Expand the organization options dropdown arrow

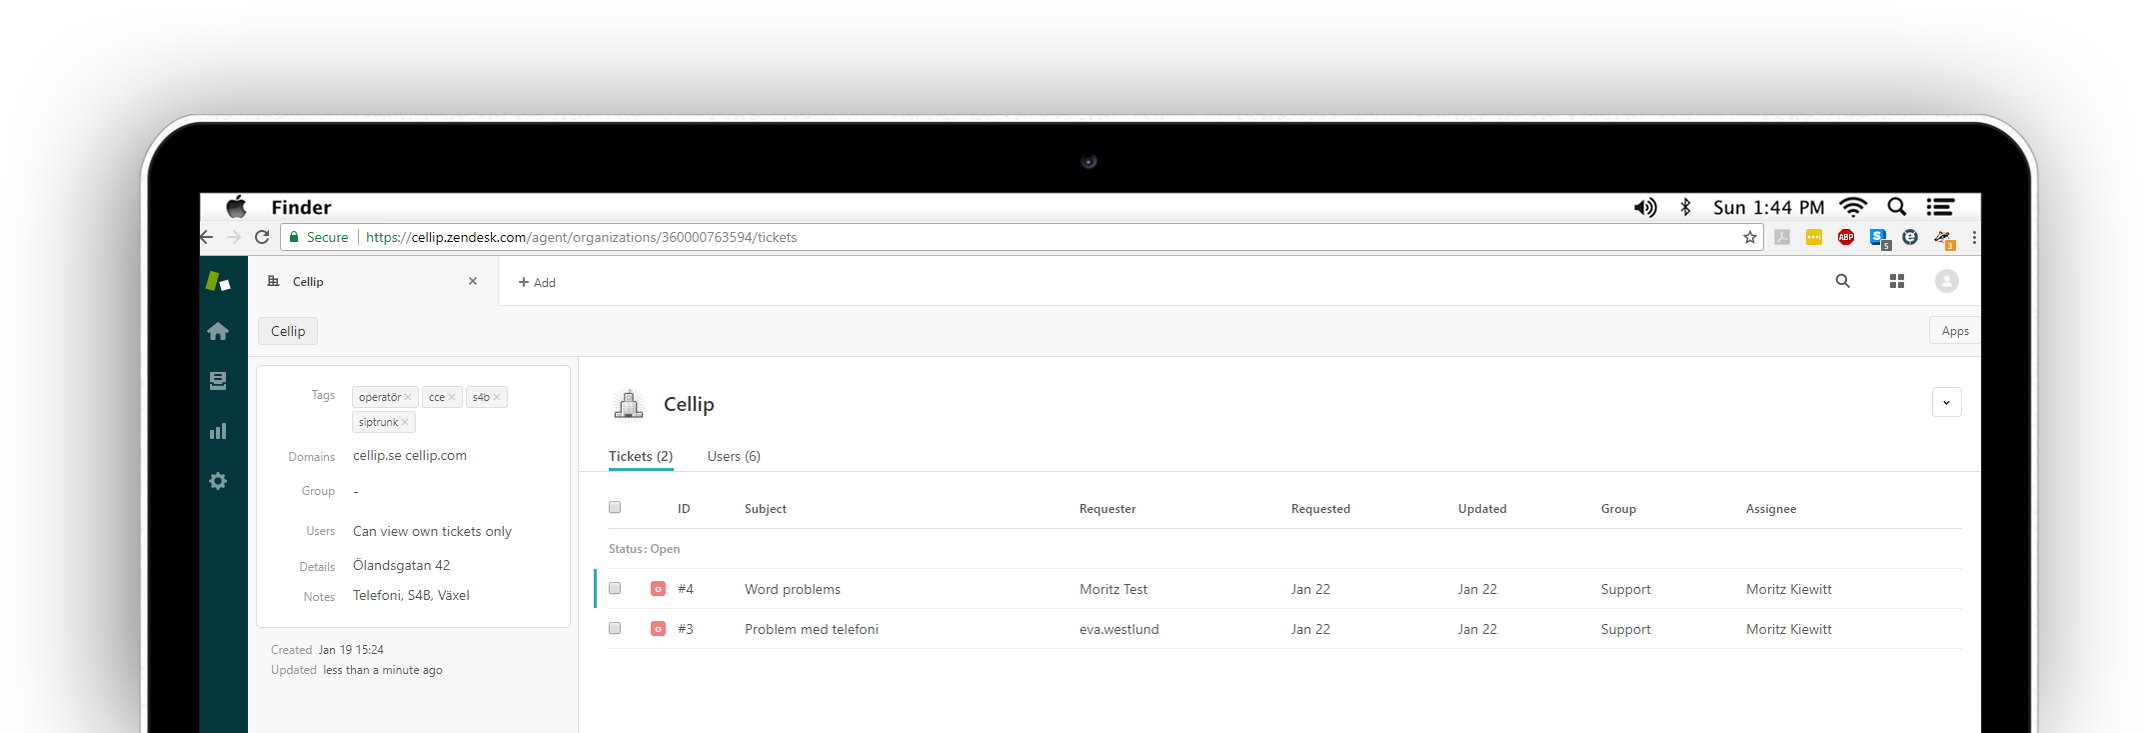coord(1946,402)
